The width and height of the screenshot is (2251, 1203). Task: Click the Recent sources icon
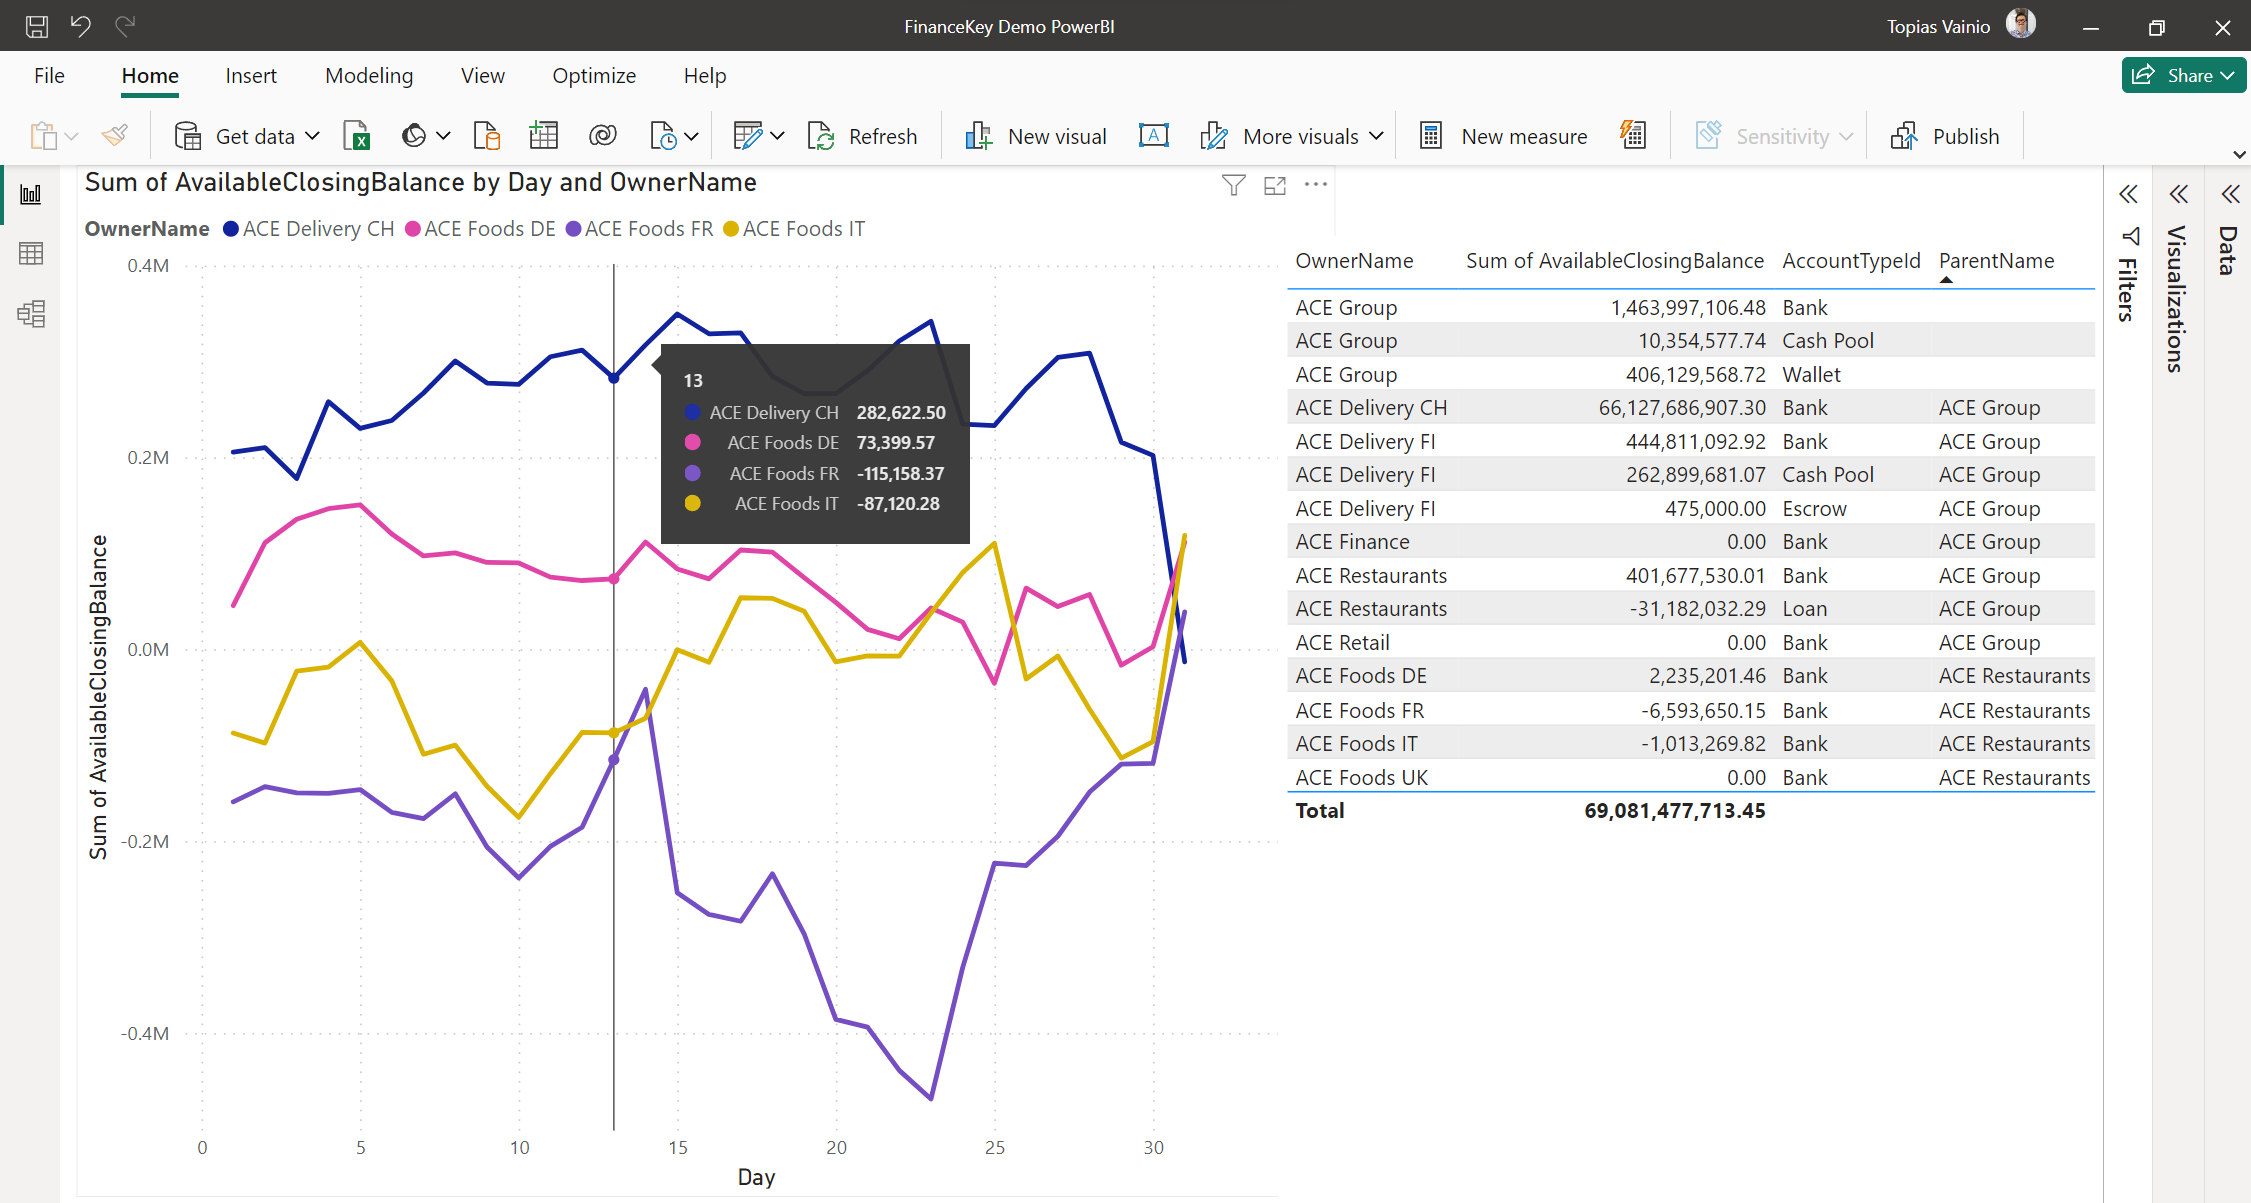[x=664, y=136]
